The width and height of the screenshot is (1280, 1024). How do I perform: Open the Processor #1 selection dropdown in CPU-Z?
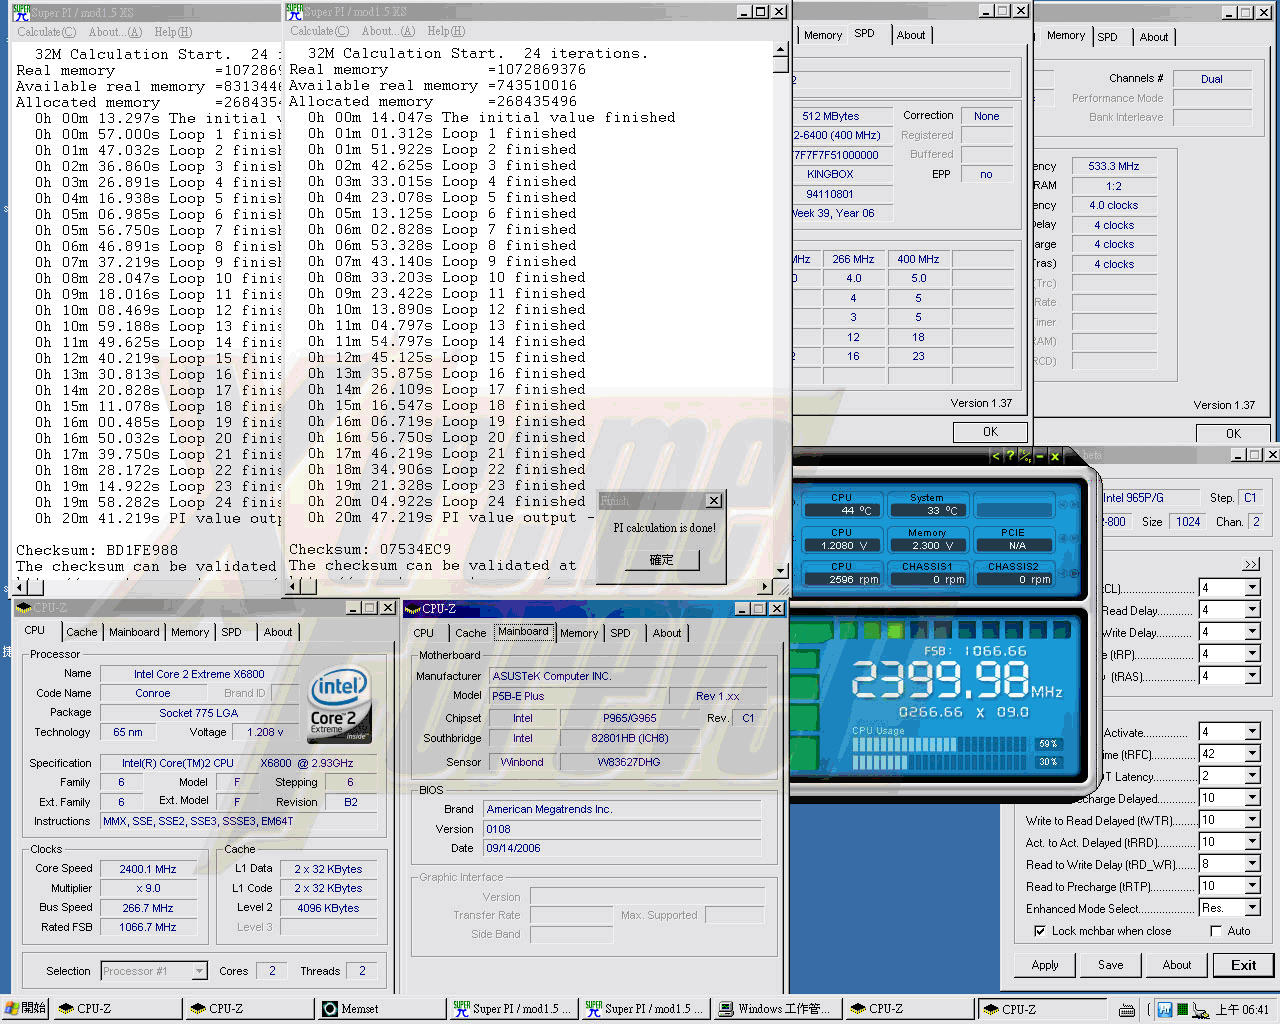[x=199, y=971]
